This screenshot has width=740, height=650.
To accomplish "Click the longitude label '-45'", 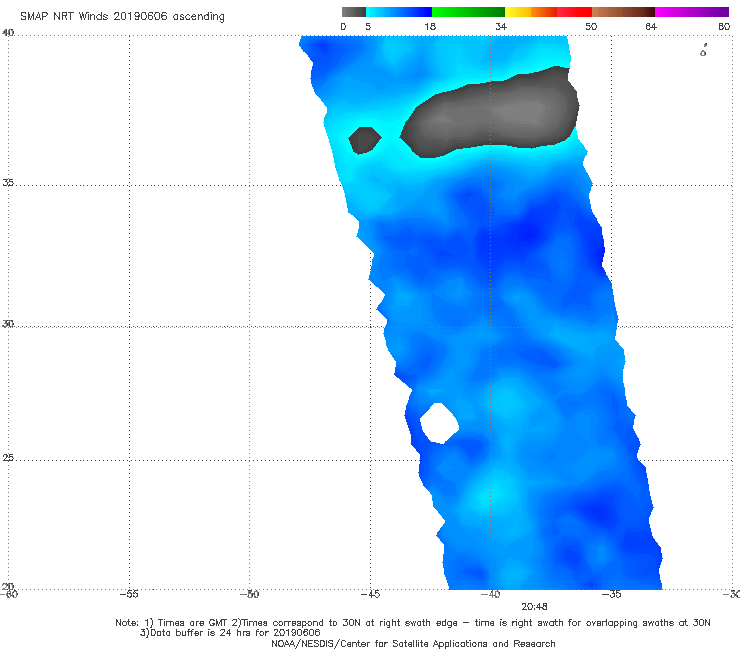I will click(370, 594).
